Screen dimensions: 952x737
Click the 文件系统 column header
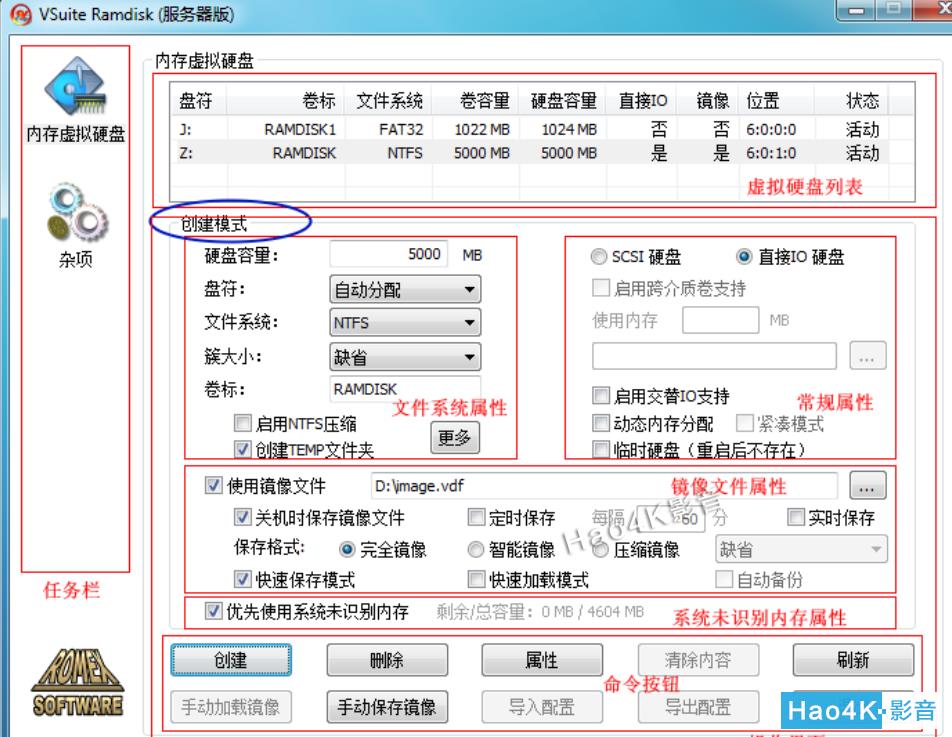point(389,100)
